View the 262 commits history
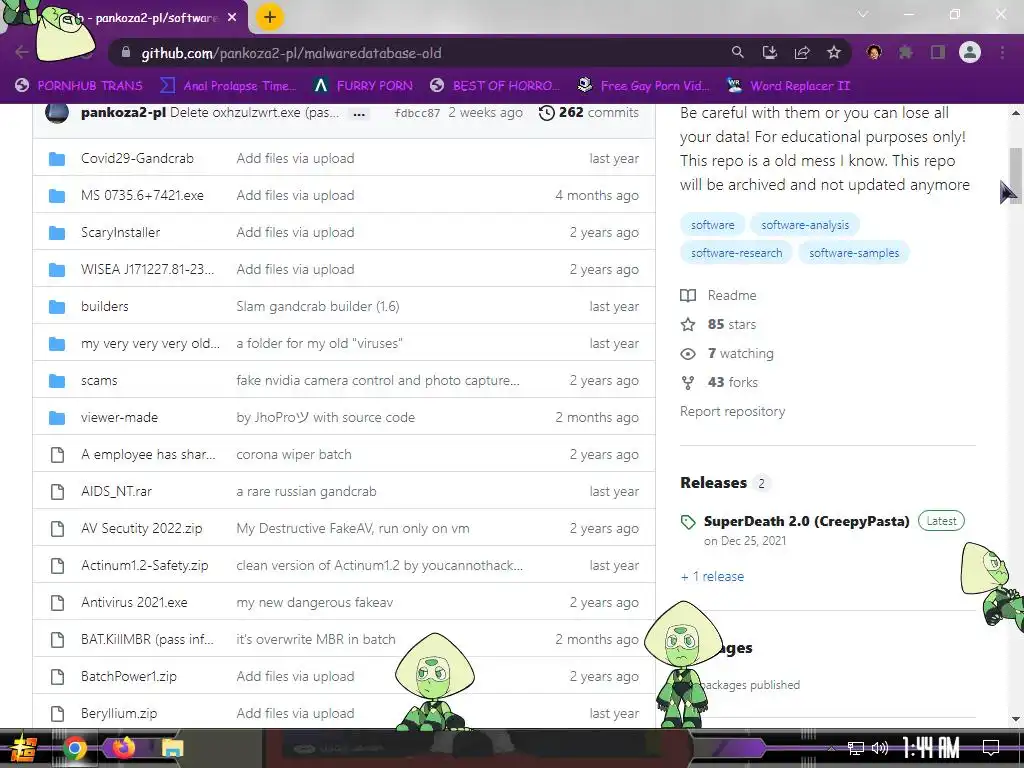 (x=588, y=112)
